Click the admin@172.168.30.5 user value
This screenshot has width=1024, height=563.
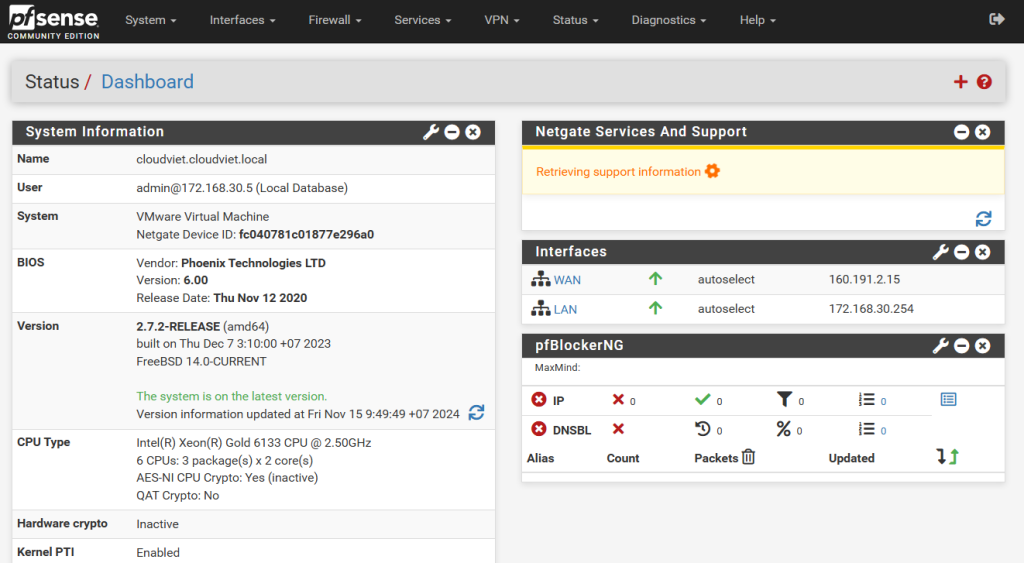(242, 188)
